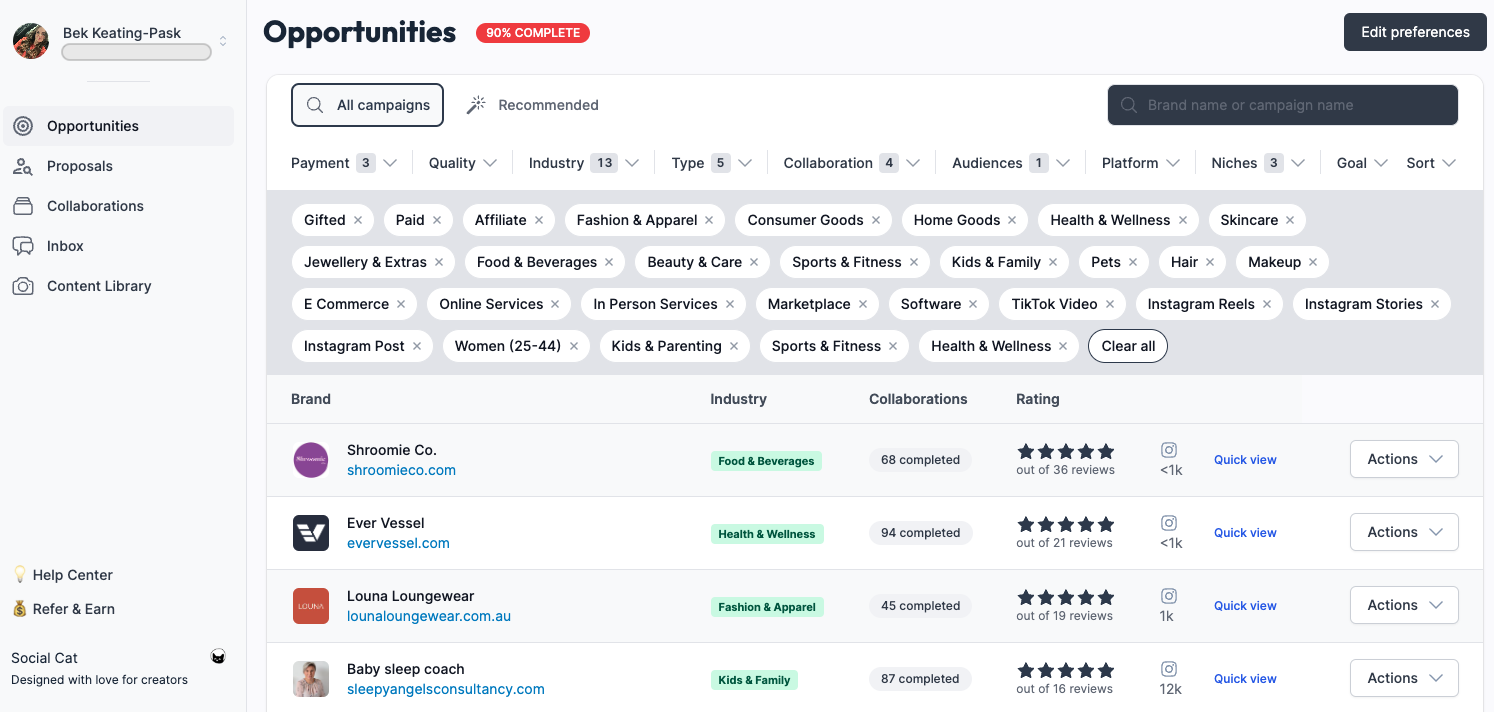Open the Shroomie Co. brand logo
The width and height of the screenshot is (1494, 712).
(311, 460)
